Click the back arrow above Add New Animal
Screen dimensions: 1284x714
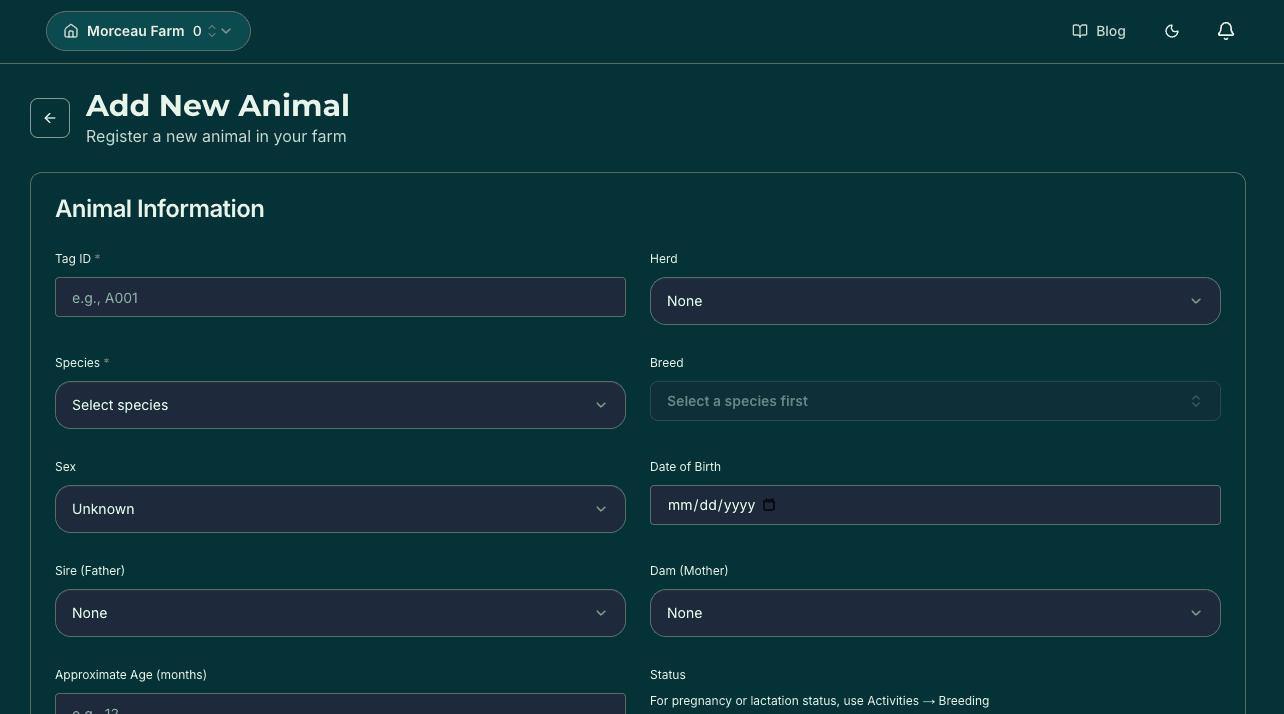point(50,118)
